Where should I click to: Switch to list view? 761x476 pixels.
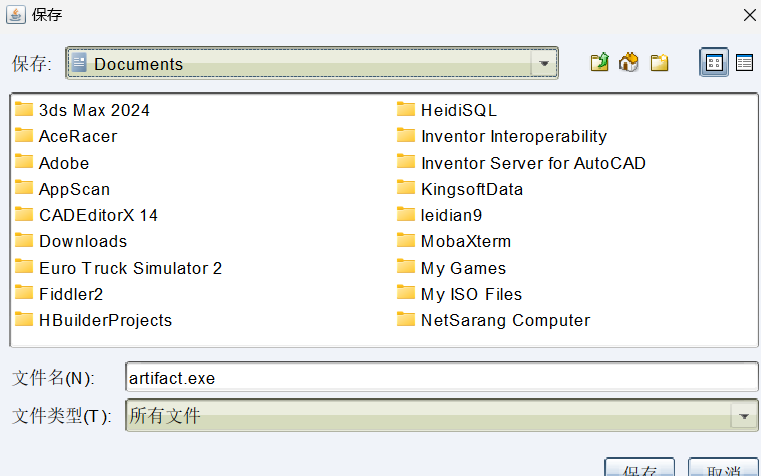[714, 62]
